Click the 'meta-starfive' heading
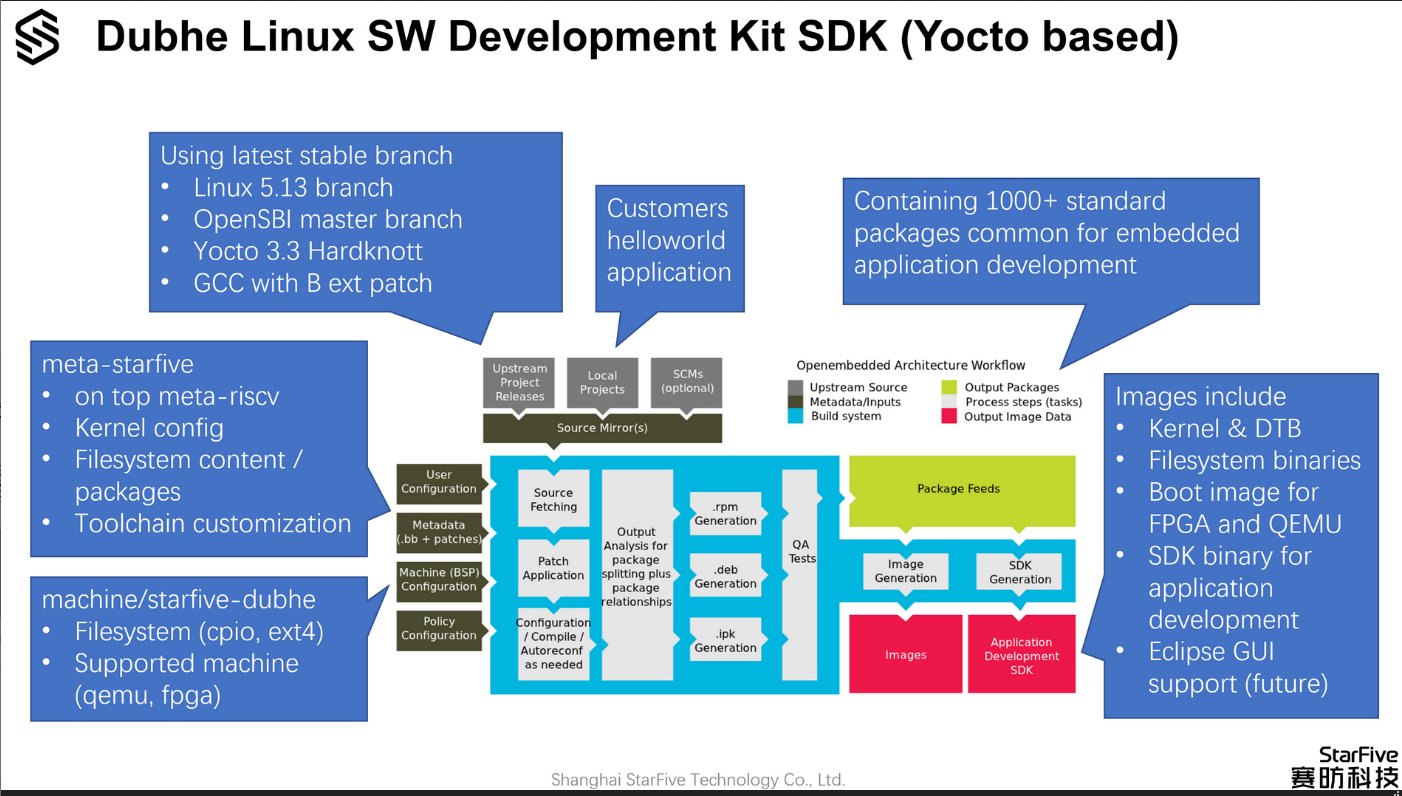Image resolution: width=1402 pixels, height=796 pixels. pyautogui.click(x=118, y=364)
